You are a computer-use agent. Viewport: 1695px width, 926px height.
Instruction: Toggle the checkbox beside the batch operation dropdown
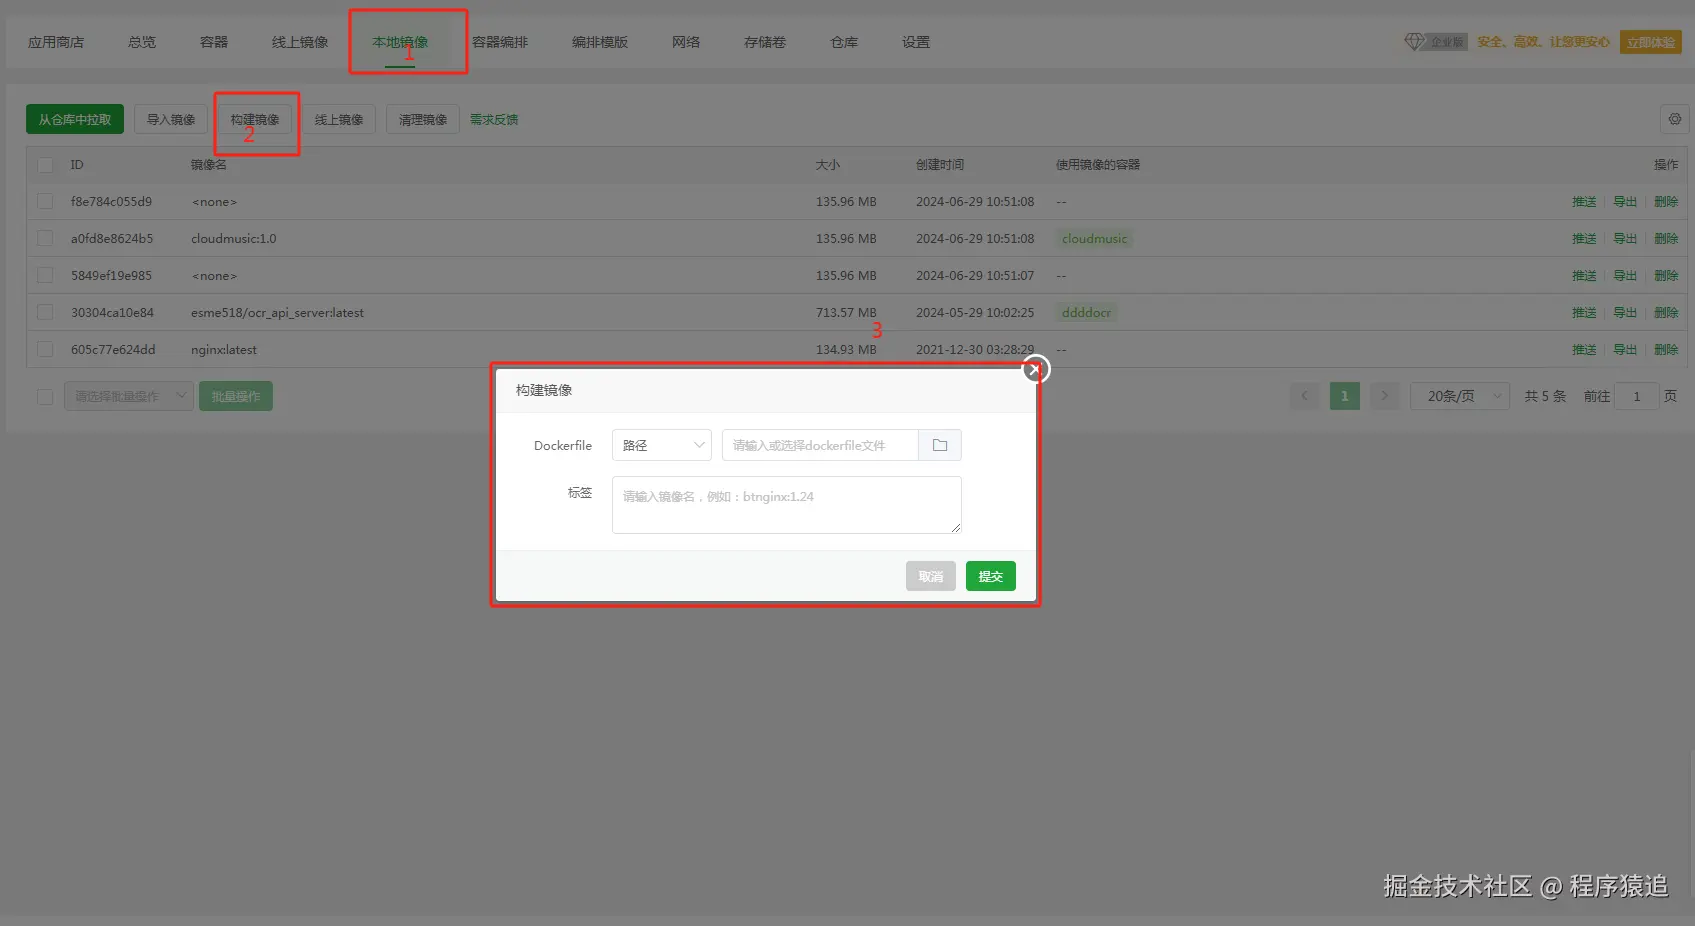click(45, 397)
